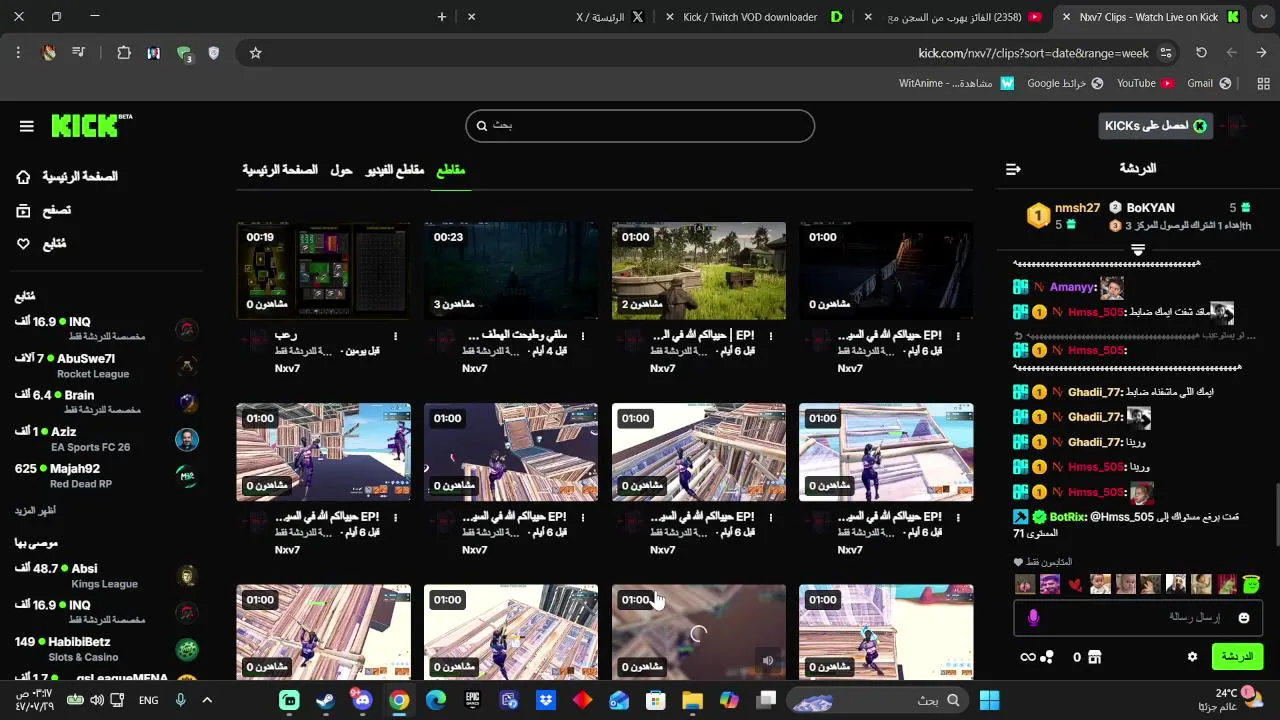1280x720 pixels.
Task: Play the 00:23 dark forest clip thumbnail
Action: click(x=511, y=271)
